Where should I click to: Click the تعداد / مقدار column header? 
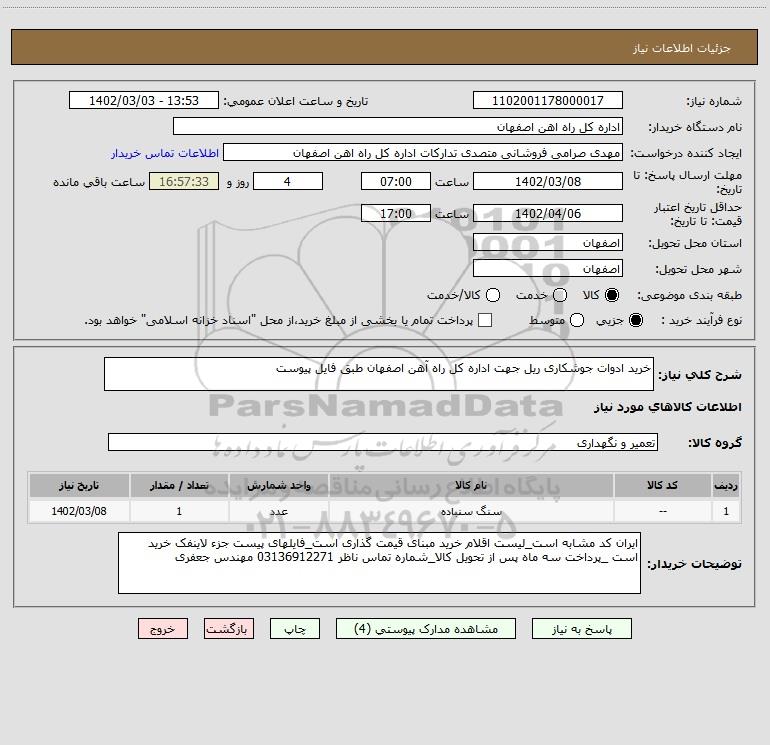tap(179, 485)
